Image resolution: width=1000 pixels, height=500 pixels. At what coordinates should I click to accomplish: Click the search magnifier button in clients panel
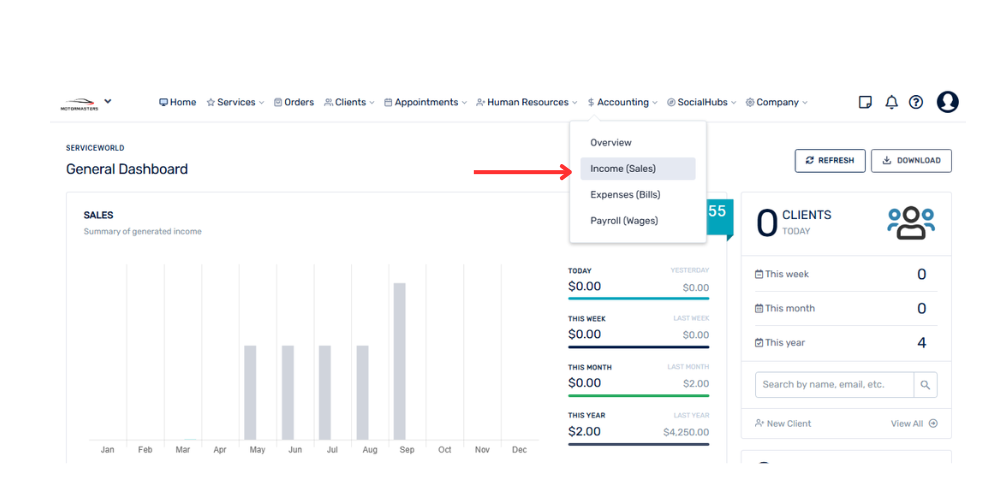pyautogui.click(x=926, y=385)
